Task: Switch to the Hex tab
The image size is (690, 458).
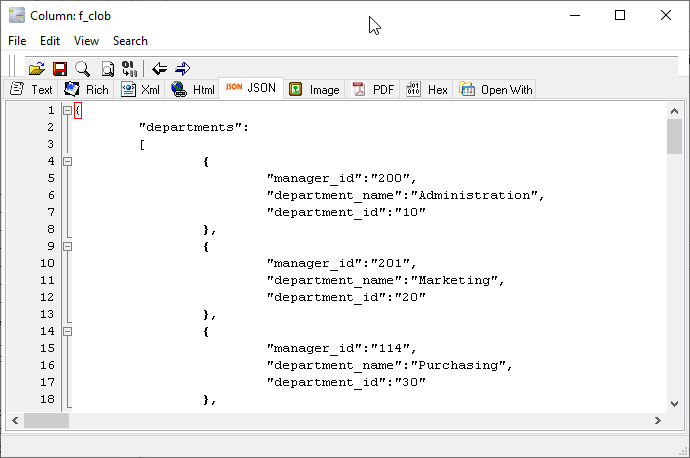Action: click(x=428, y=89)
